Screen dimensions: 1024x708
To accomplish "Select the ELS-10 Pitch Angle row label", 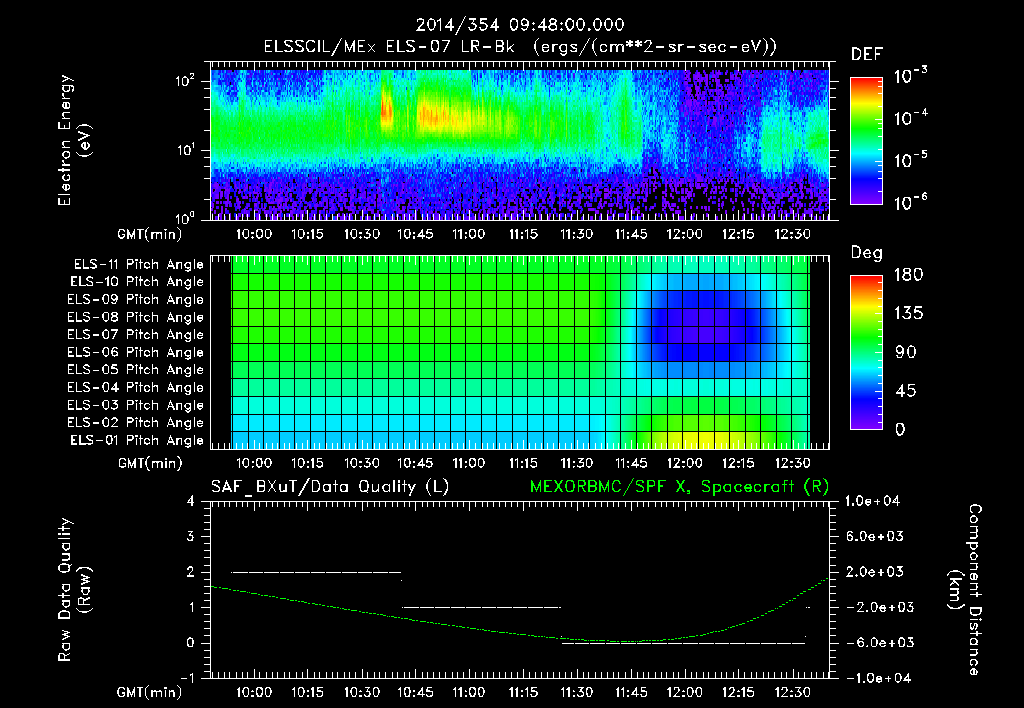I will point(137,282).
